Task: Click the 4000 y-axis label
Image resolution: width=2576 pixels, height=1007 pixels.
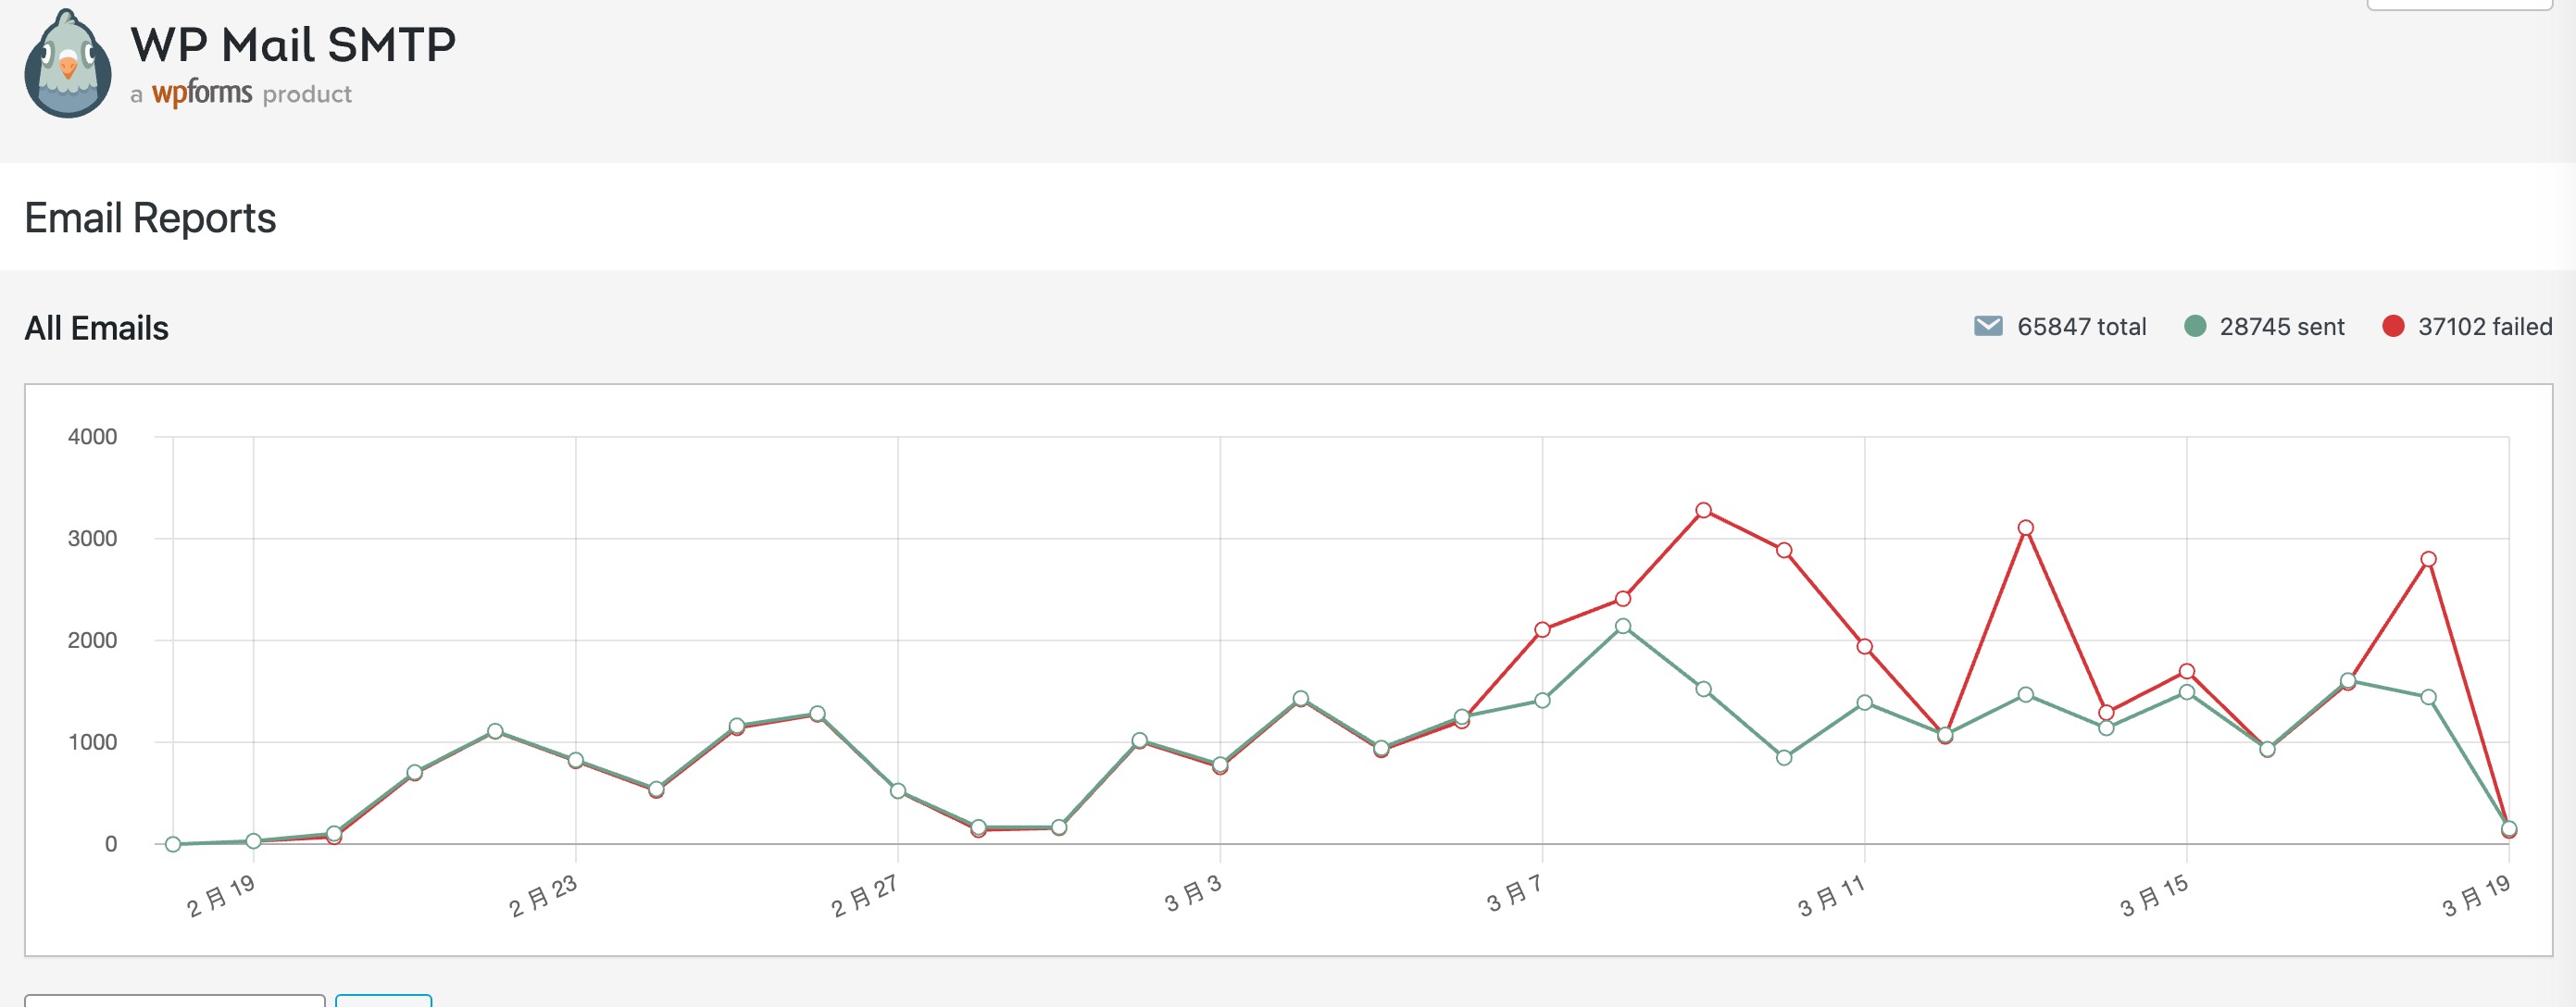Action: (92, 437)
